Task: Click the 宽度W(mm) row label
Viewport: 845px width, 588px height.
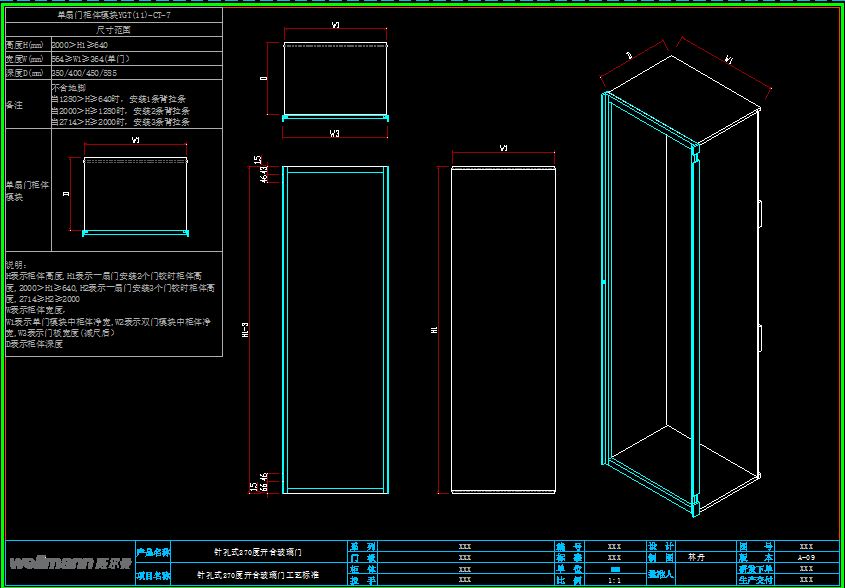Action: pos(26,59)
